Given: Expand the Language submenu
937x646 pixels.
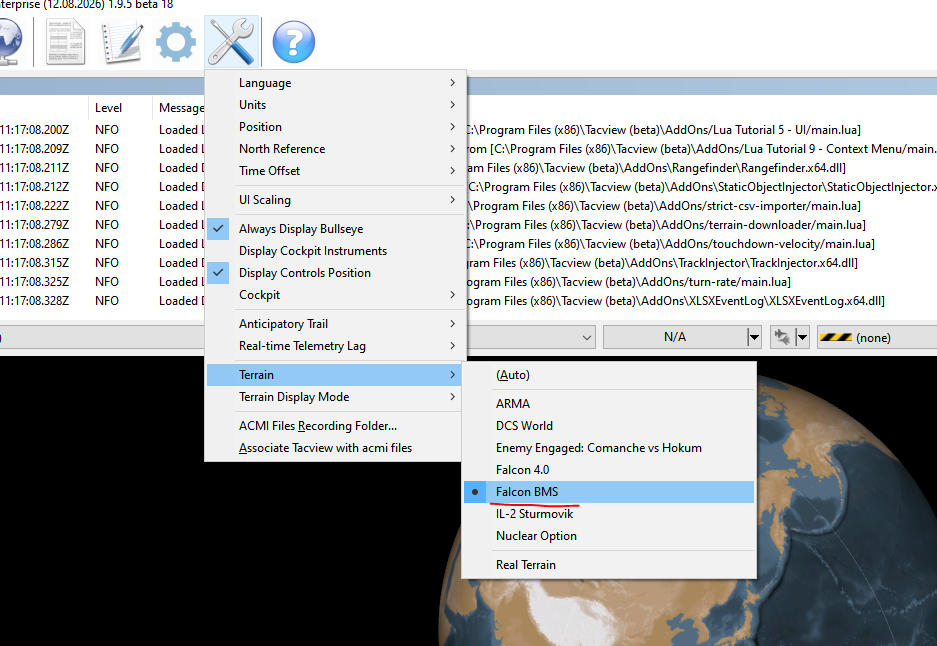Looking at the screenshot, I should 335,83.
